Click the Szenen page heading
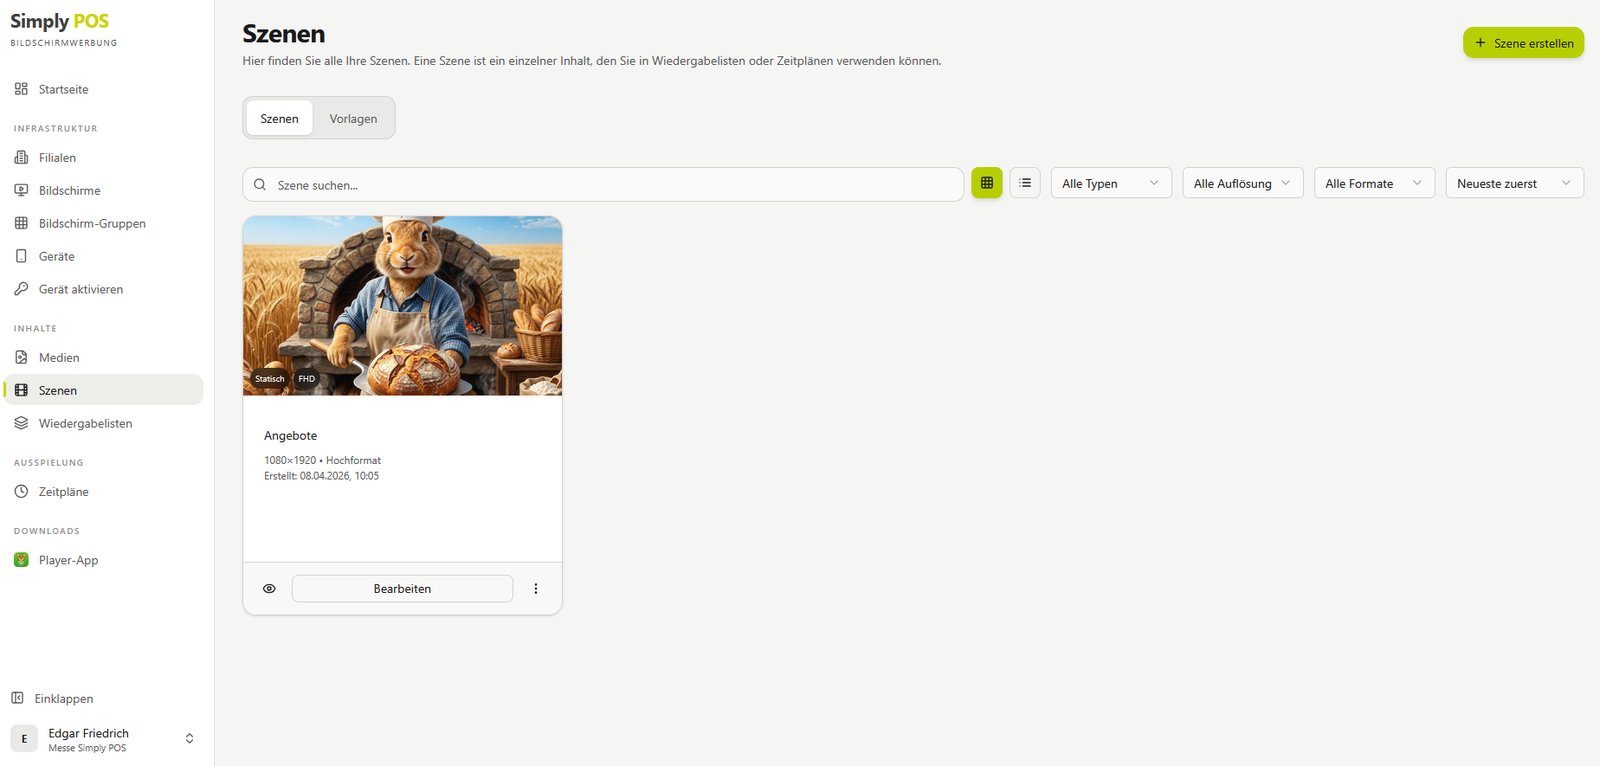Viewport: 1600px width, 766px height. click(284, 34)
